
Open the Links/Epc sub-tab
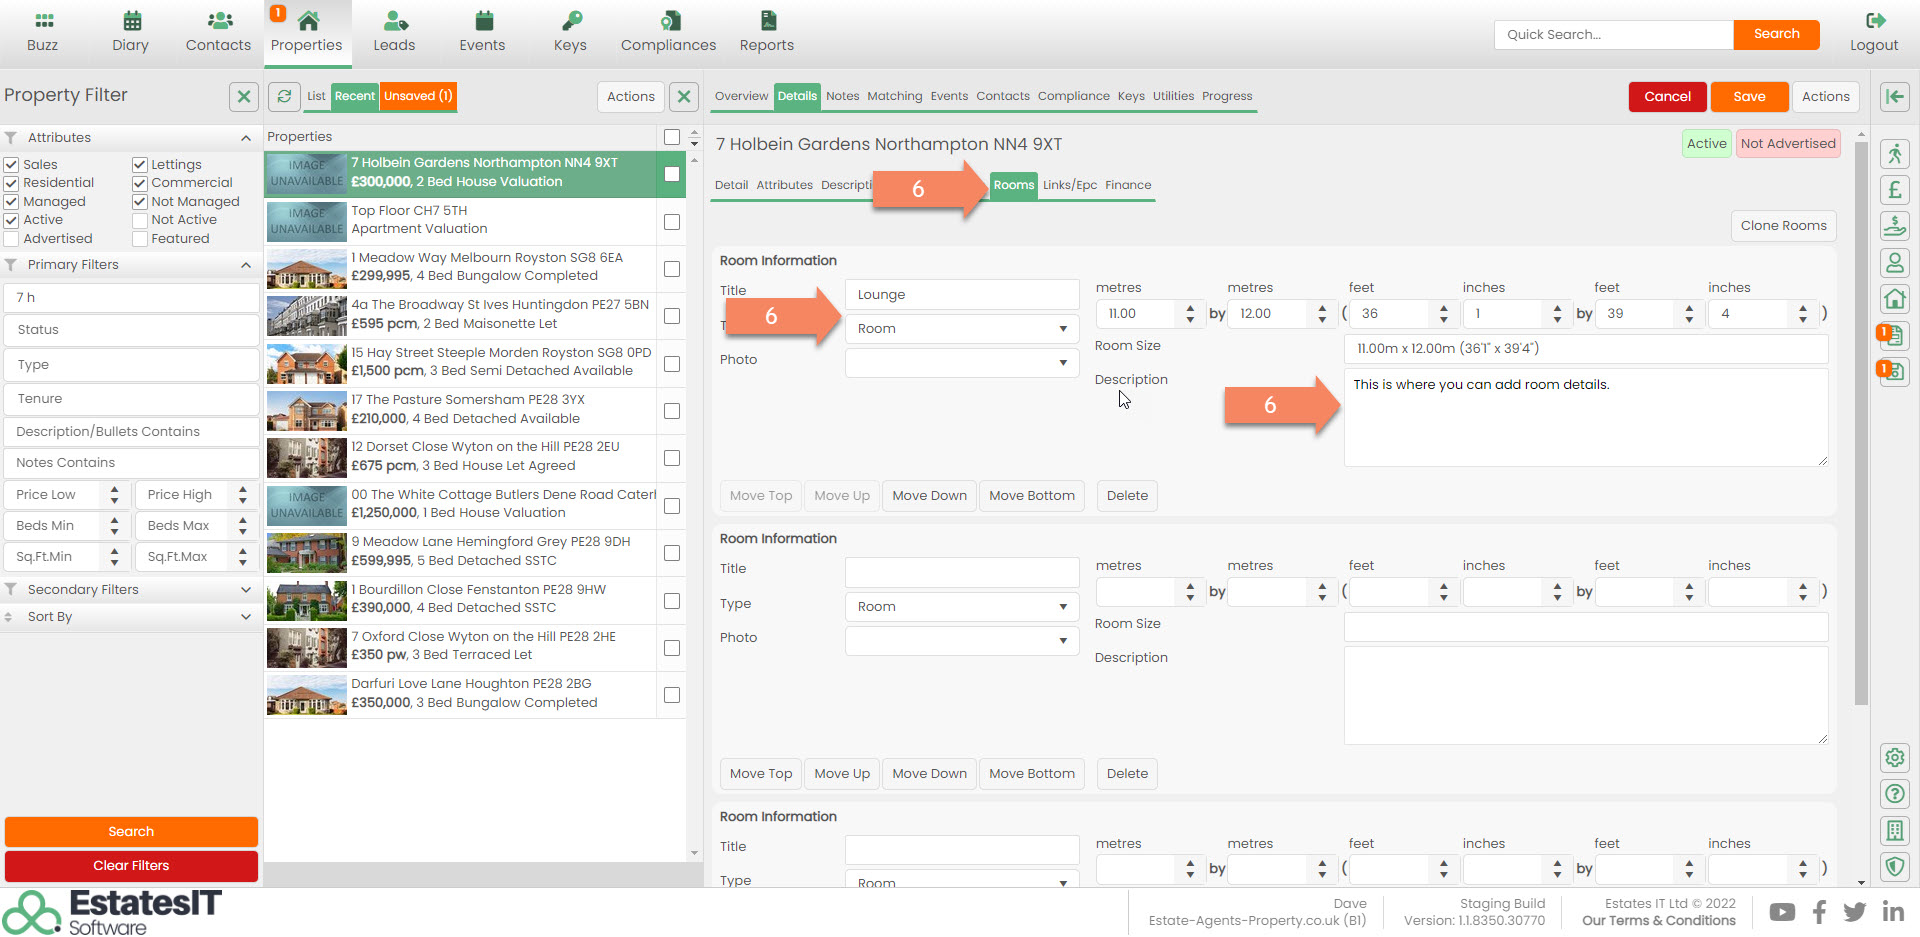pyautogui.click(x=1069, y=185)
